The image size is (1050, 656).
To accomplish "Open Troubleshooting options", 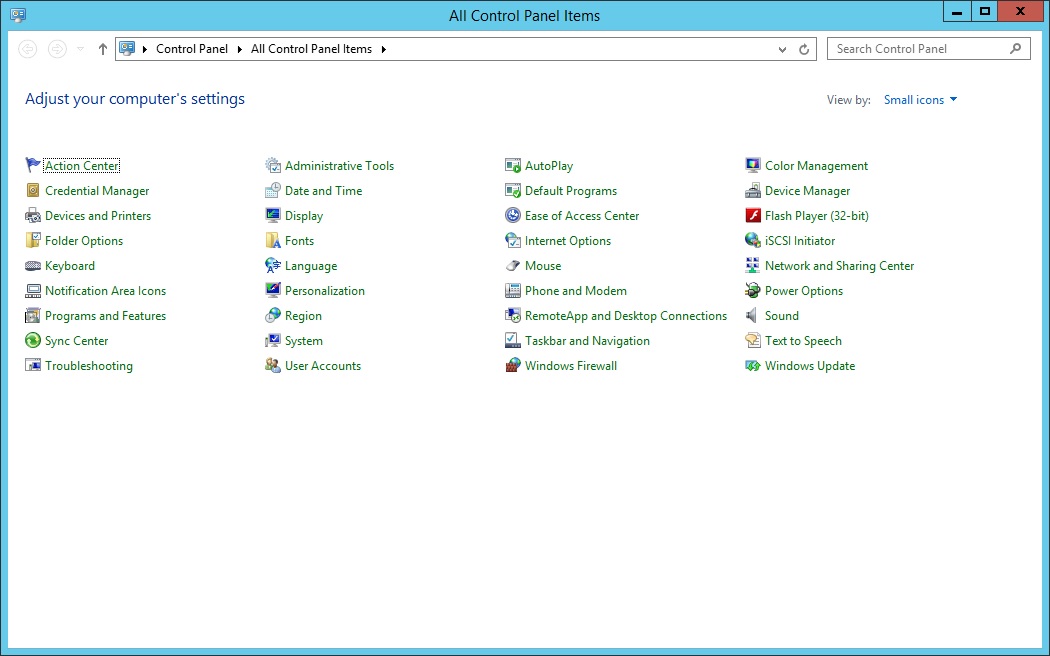I will [x=89, y=365].
